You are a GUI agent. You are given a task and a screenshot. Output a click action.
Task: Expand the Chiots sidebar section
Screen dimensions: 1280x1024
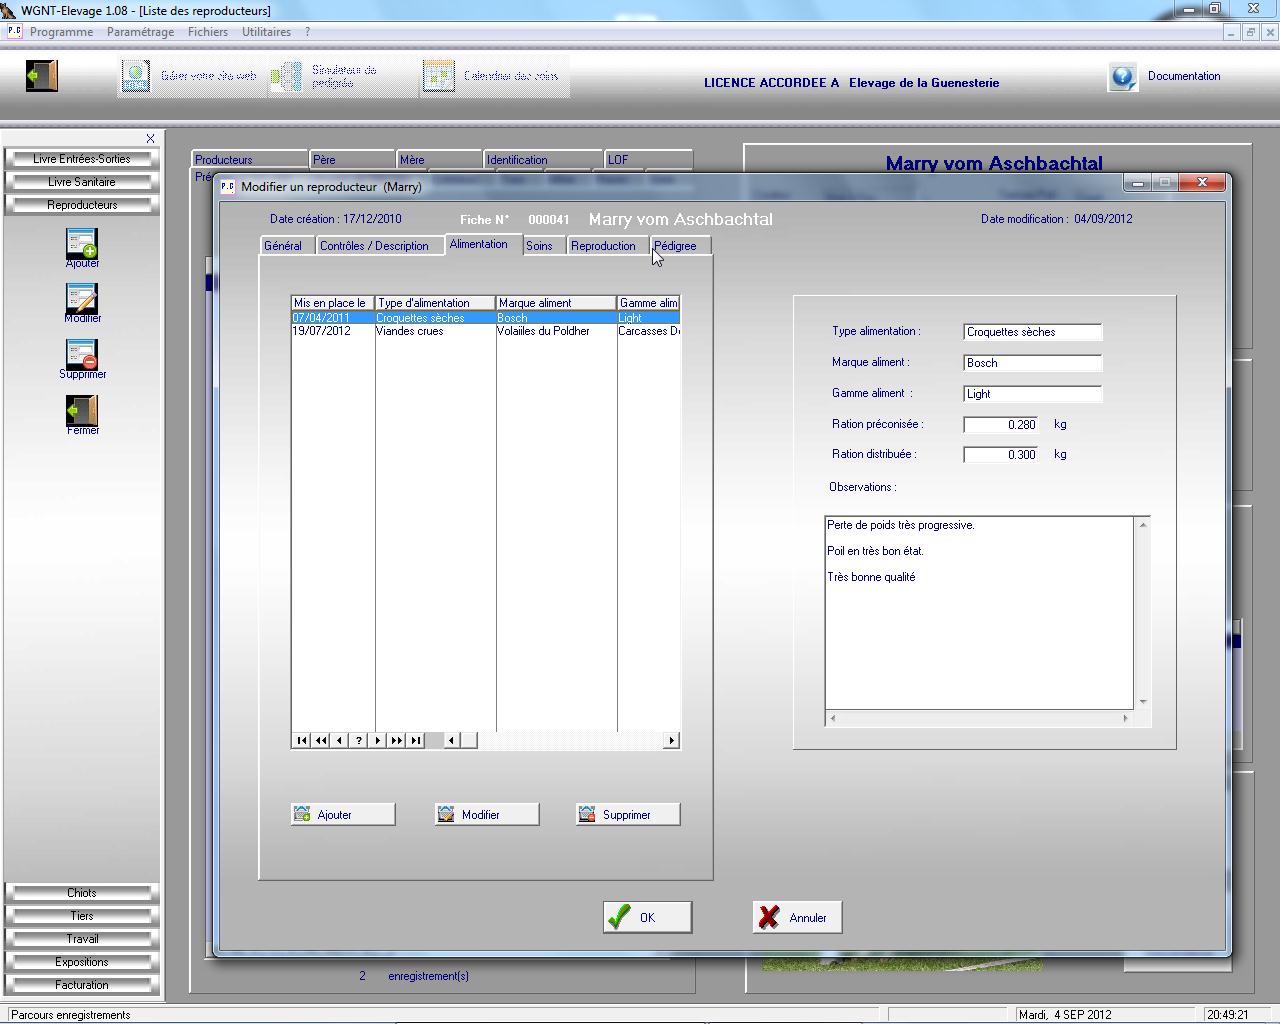[x=82, y=893]
